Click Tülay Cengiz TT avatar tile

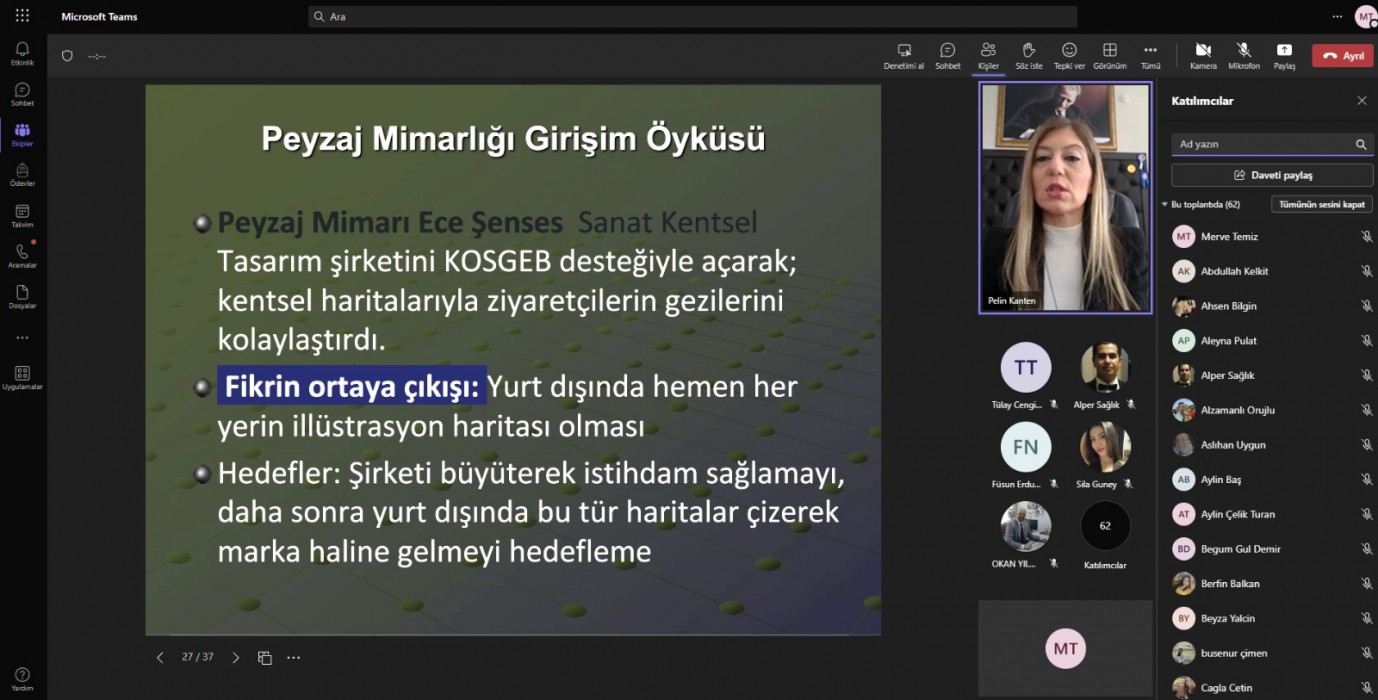(x=1026, y=376)
